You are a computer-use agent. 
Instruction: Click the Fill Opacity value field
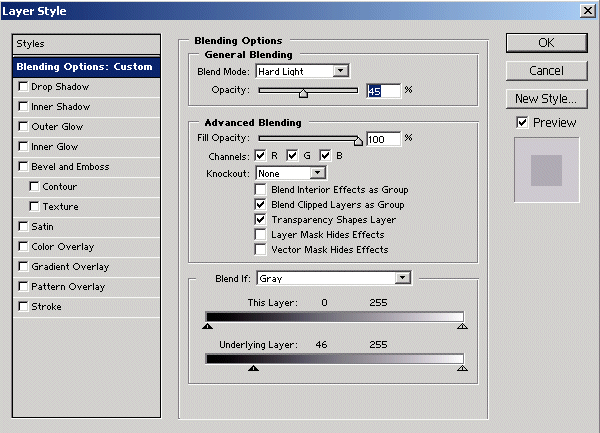tap(383, 139)
